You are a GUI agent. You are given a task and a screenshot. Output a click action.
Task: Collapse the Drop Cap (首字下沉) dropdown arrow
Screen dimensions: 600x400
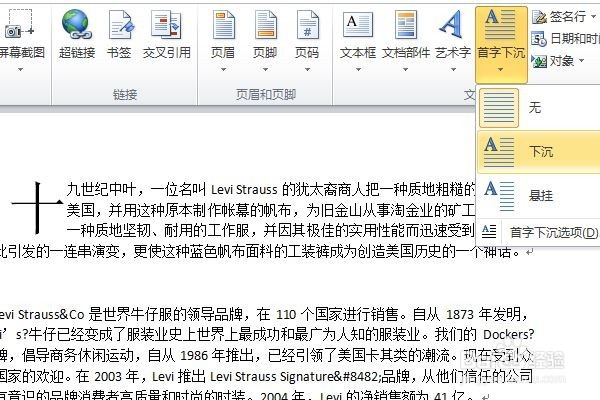pos(501,70)
